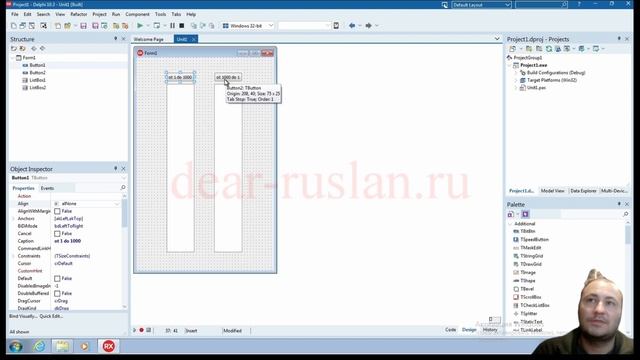Save the current file with the floppy icon
Screen dimensions: 640x360
point(83,26)
